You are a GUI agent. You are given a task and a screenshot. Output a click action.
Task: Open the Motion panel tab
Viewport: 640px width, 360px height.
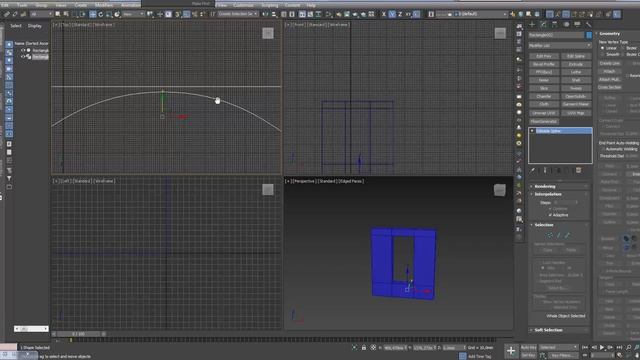click(x=566, y=24)
